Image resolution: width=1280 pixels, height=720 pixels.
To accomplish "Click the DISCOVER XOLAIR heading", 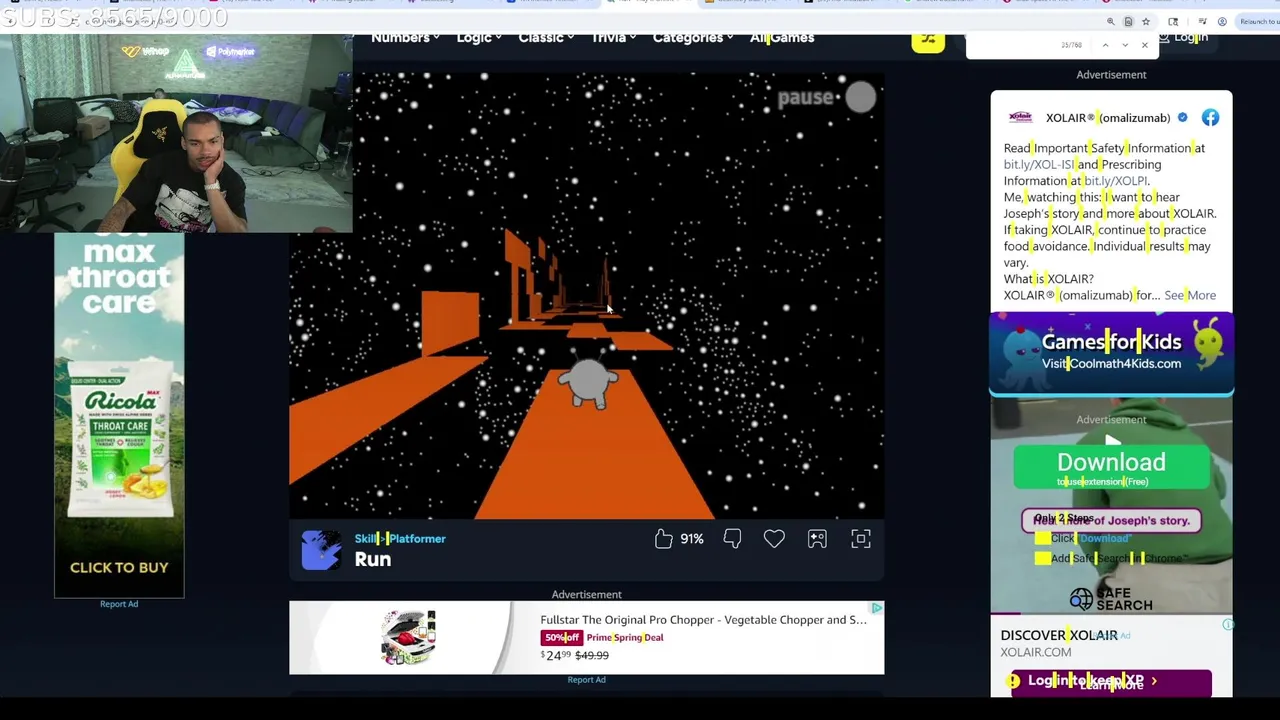I will [x=1059, y=635].
